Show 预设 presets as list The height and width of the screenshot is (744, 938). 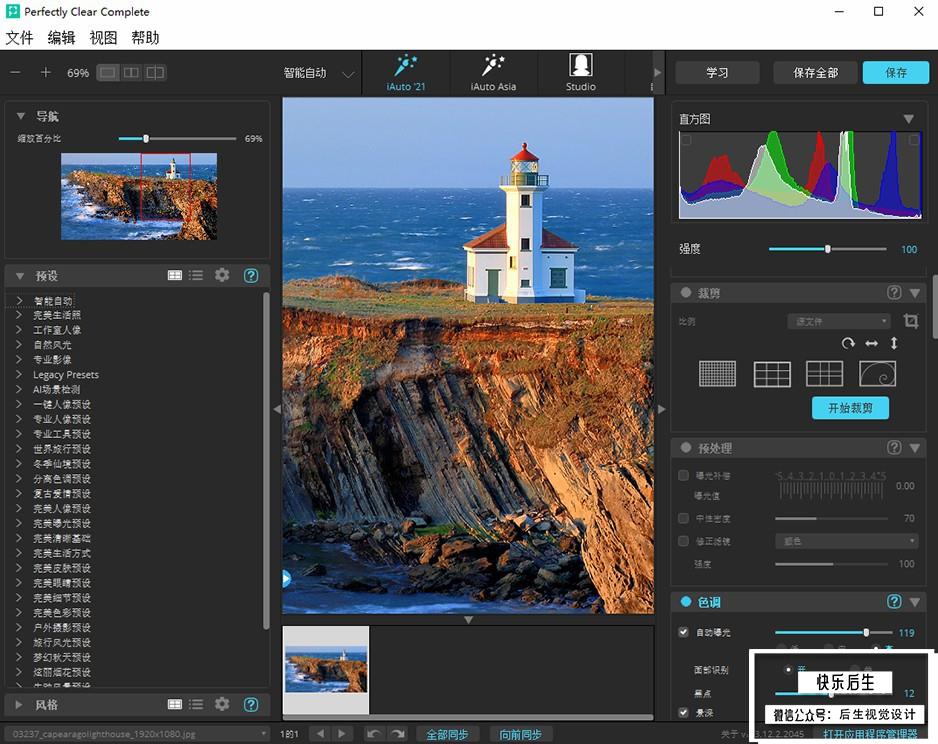point(196,275)
